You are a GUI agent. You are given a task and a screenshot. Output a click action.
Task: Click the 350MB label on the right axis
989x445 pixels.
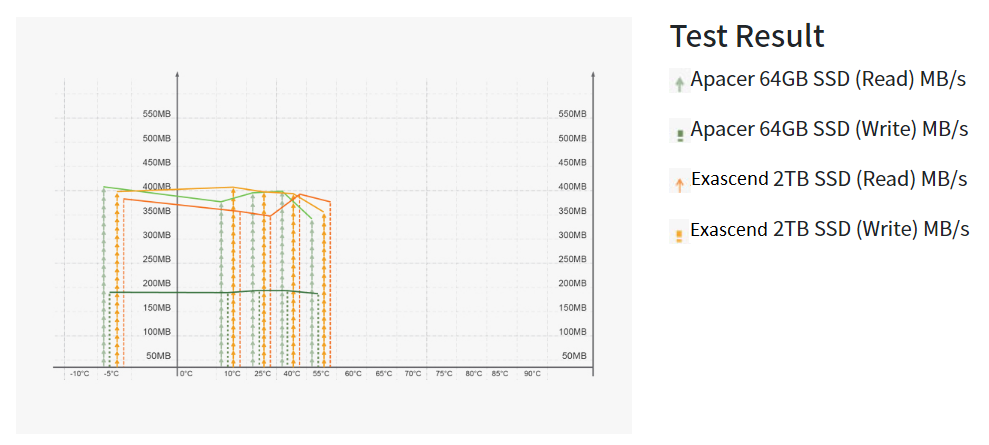point(573,211)
